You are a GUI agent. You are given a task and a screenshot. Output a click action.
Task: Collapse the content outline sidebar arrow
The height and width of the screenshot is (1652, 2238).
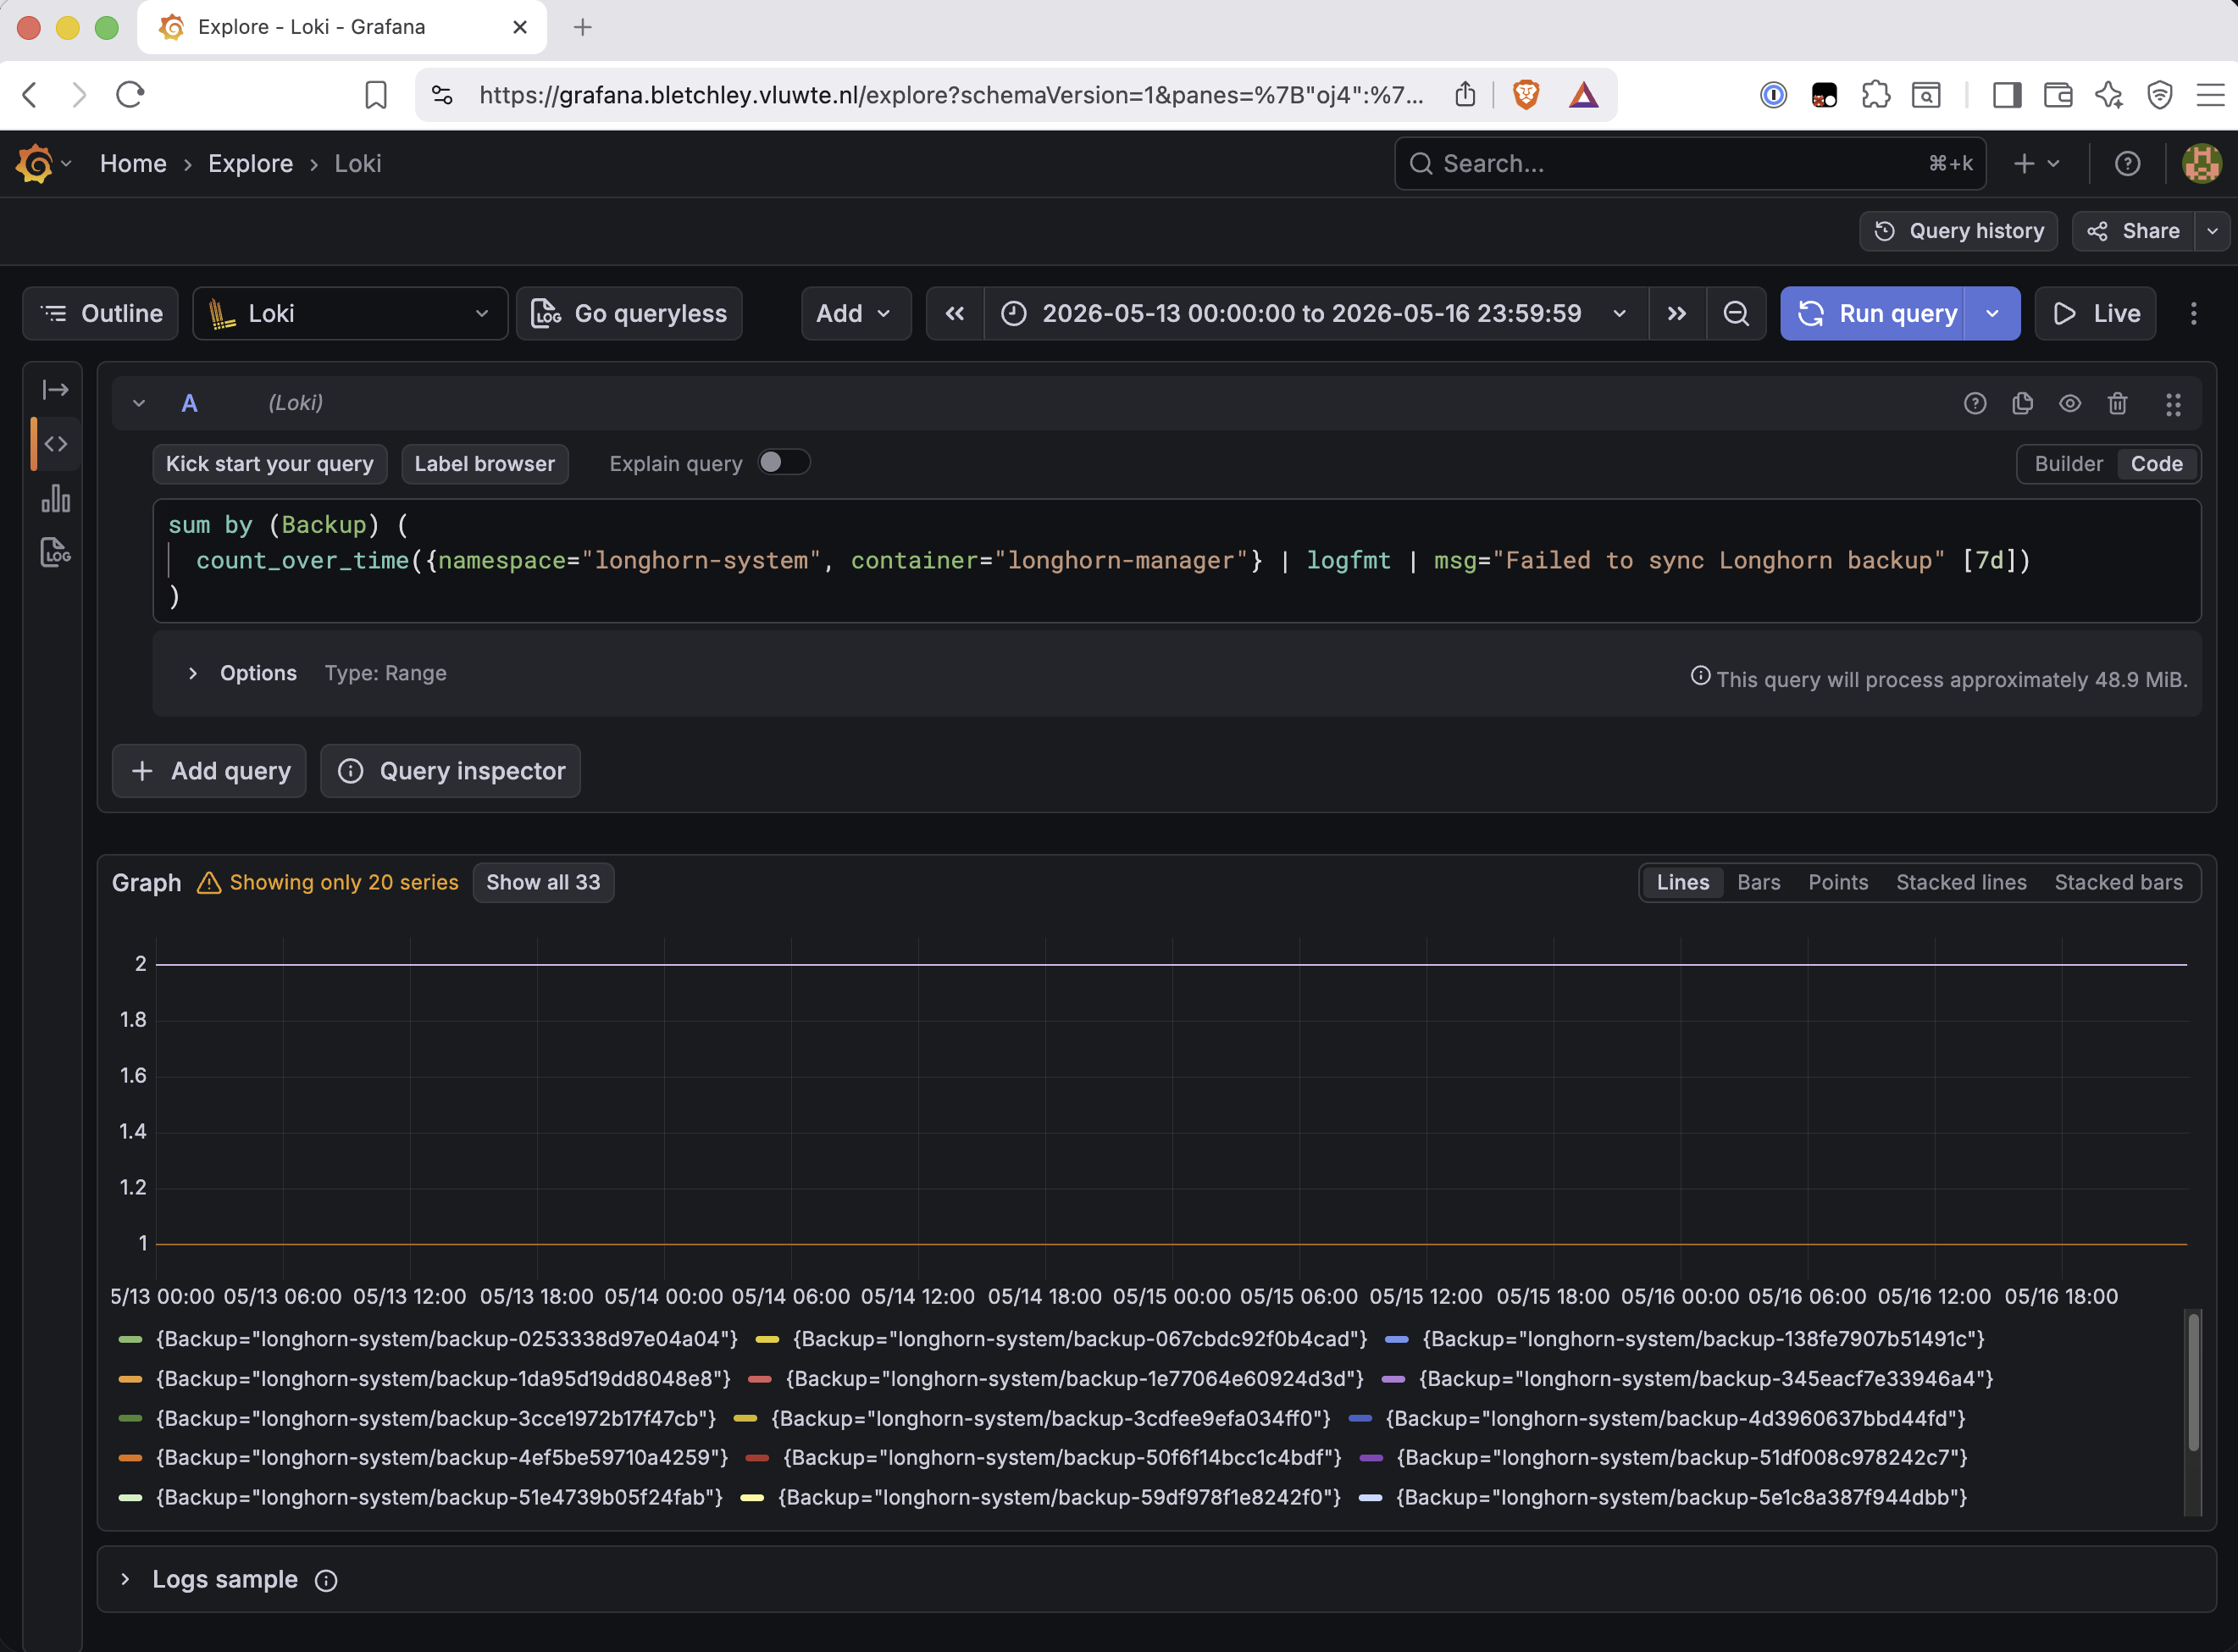pos(55,389)
